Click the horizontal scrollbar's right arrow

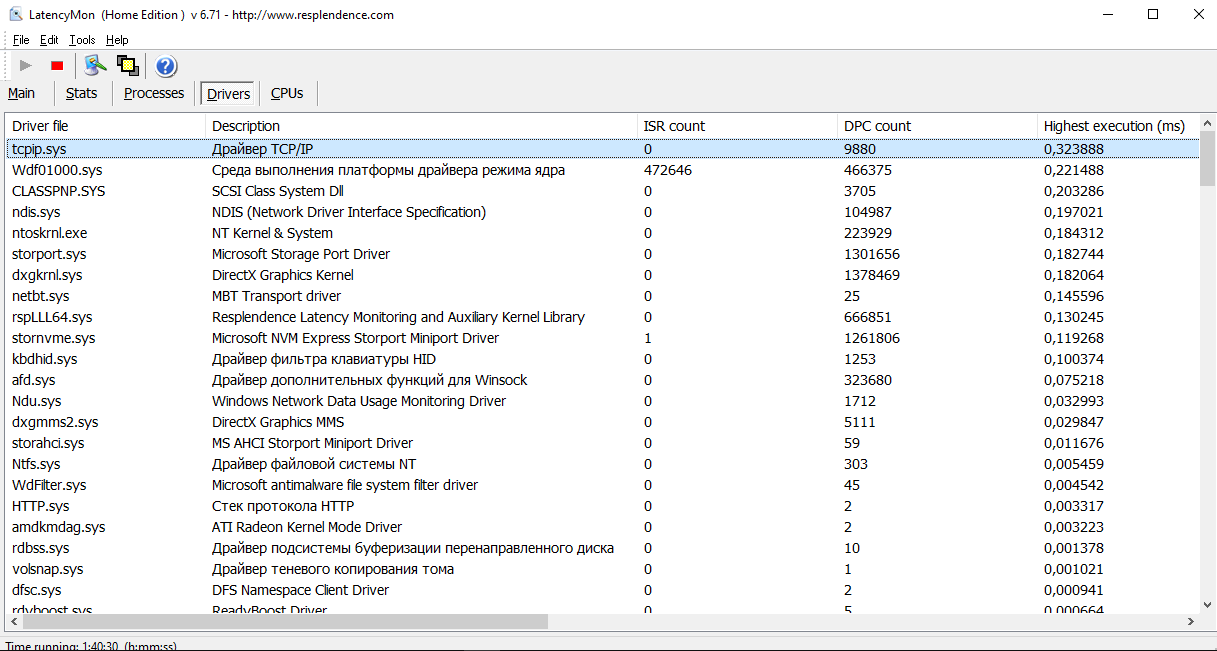(1191, 621)
